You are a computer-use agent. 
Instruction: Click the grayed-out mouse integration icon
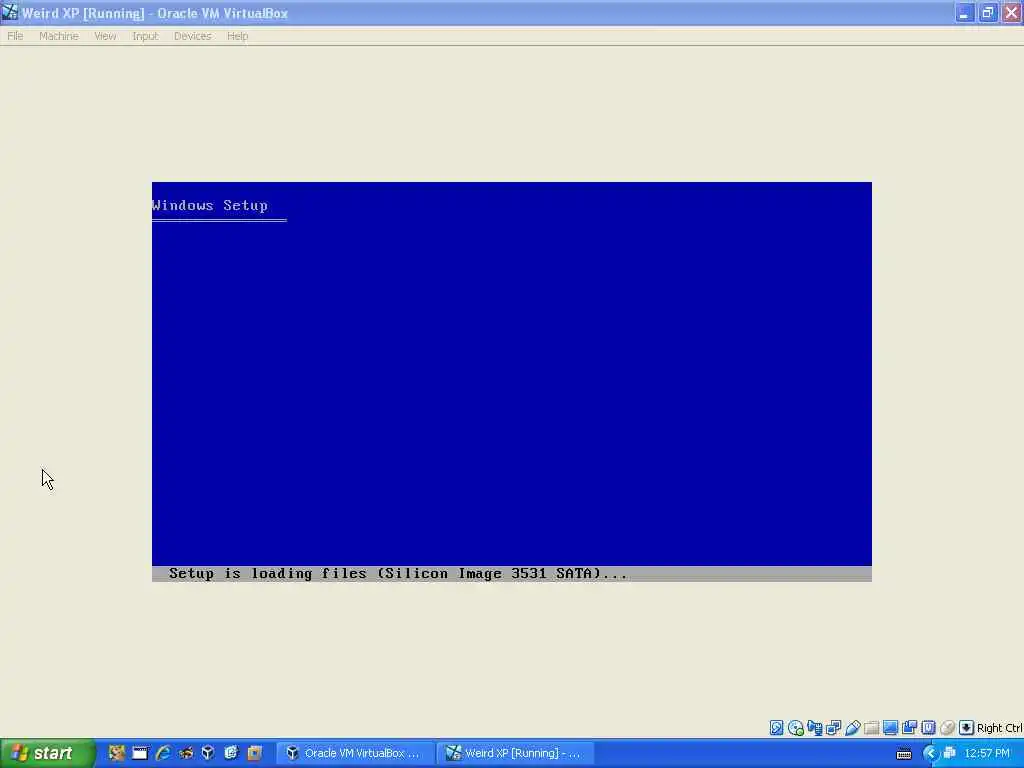tap(948, 728)
